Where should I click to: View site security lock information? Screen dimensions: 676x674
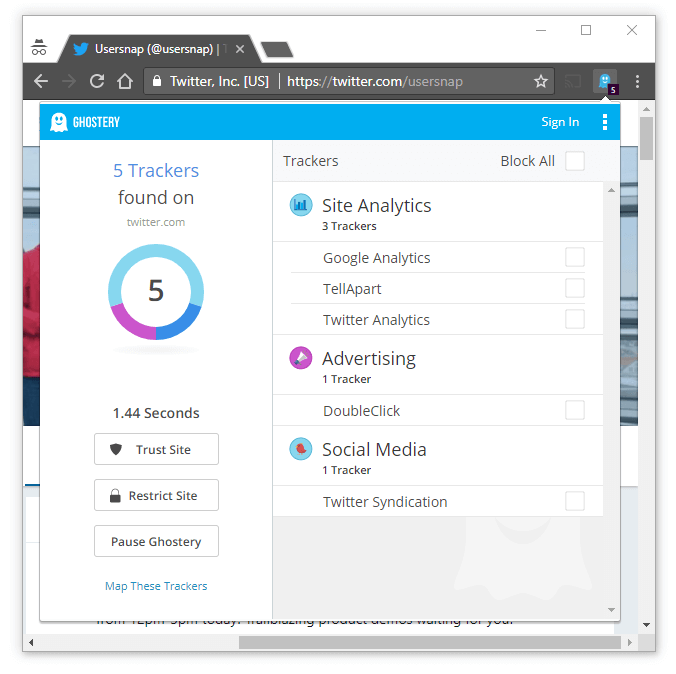[157, 81]
